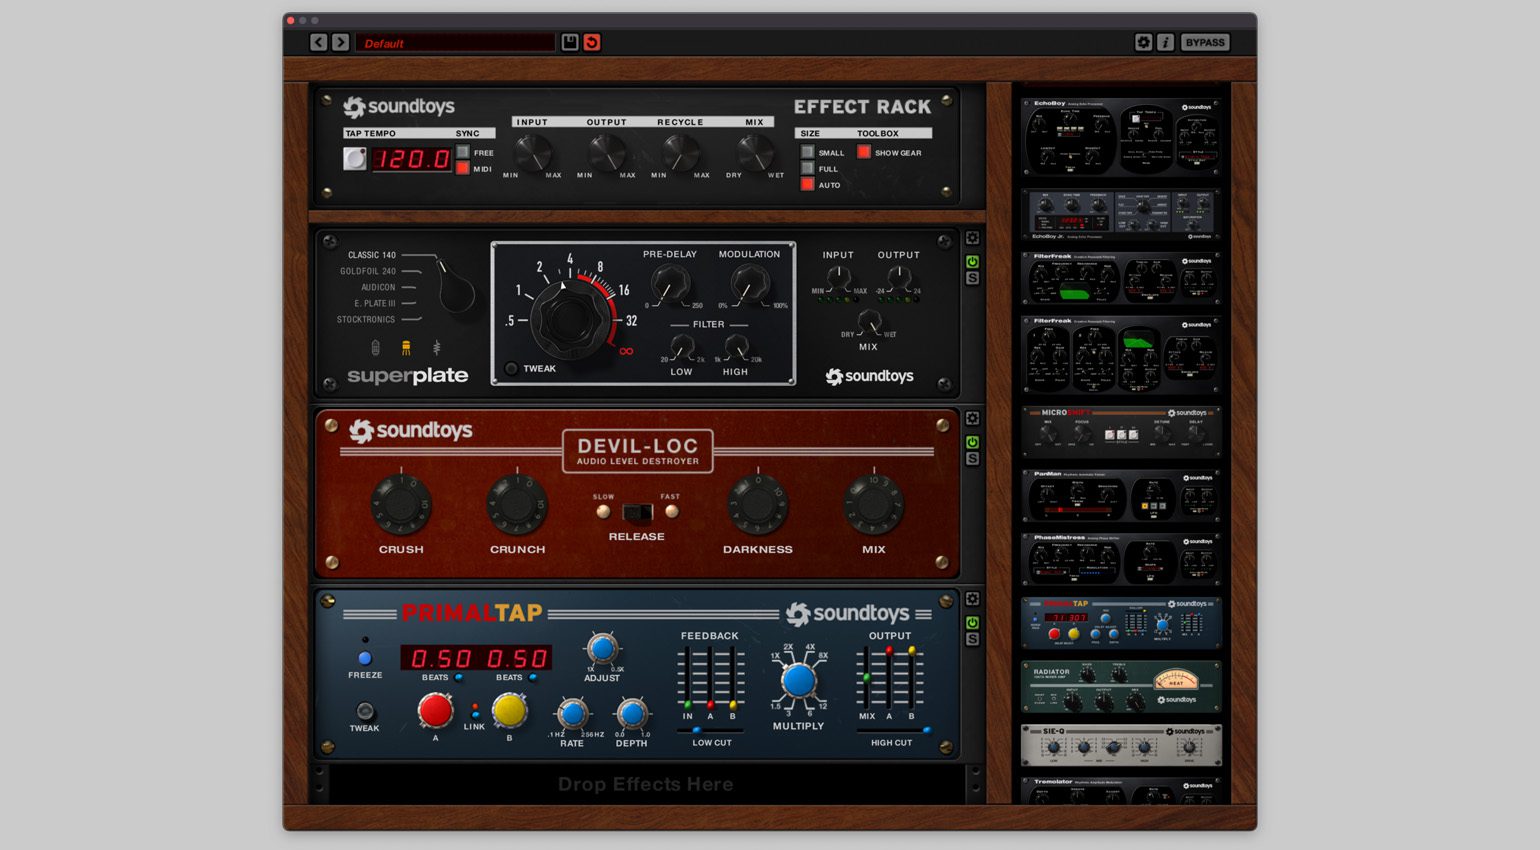Tap the Tap Tempo pad
The height and width of the screenshot is (850, 1540).
355,159
